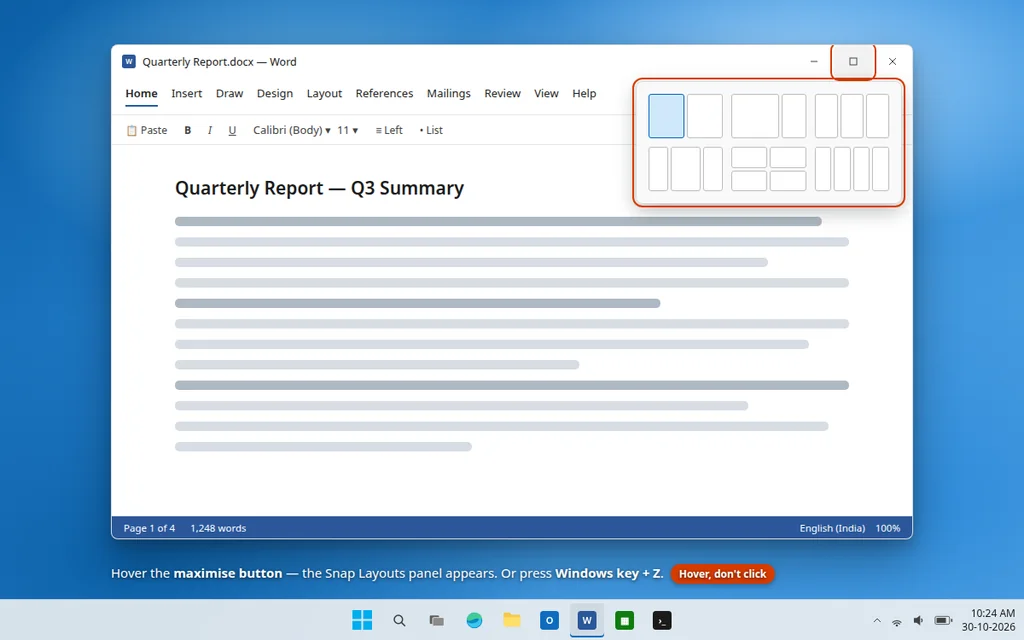The image size is (1024, 640).
Task: Open the font size 11 dropdown
Action: tap(347, 130)
